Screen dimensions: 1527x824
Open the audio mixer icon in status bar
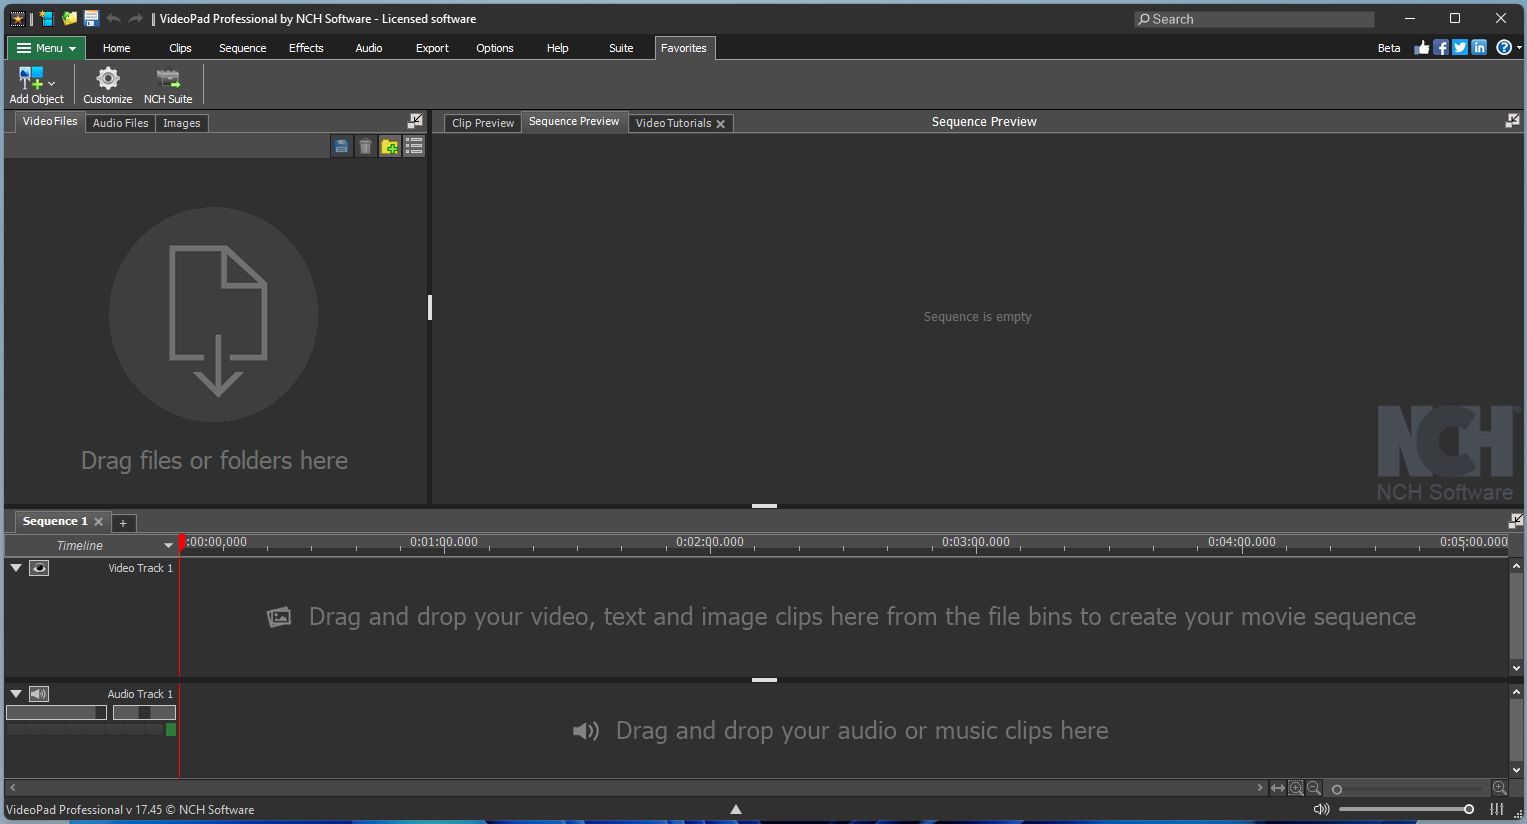pos(1497,809)
